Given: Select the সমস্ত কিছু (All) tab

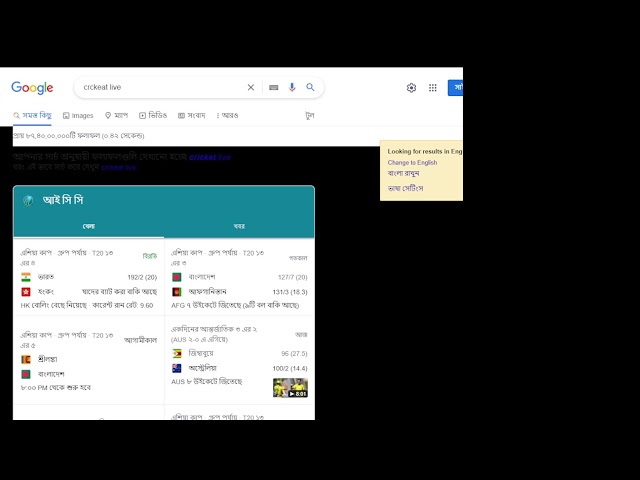Looking at the screenshot, I should (32, 116).
